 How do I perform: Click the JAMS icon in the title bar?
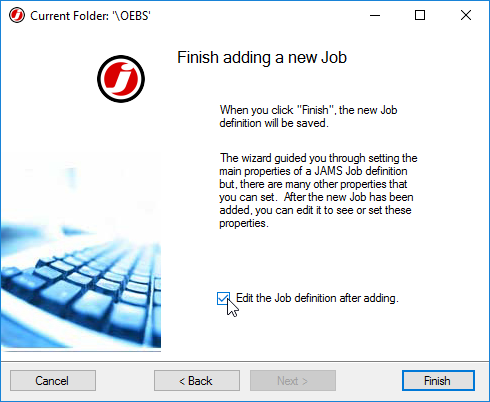coord(17,15)
